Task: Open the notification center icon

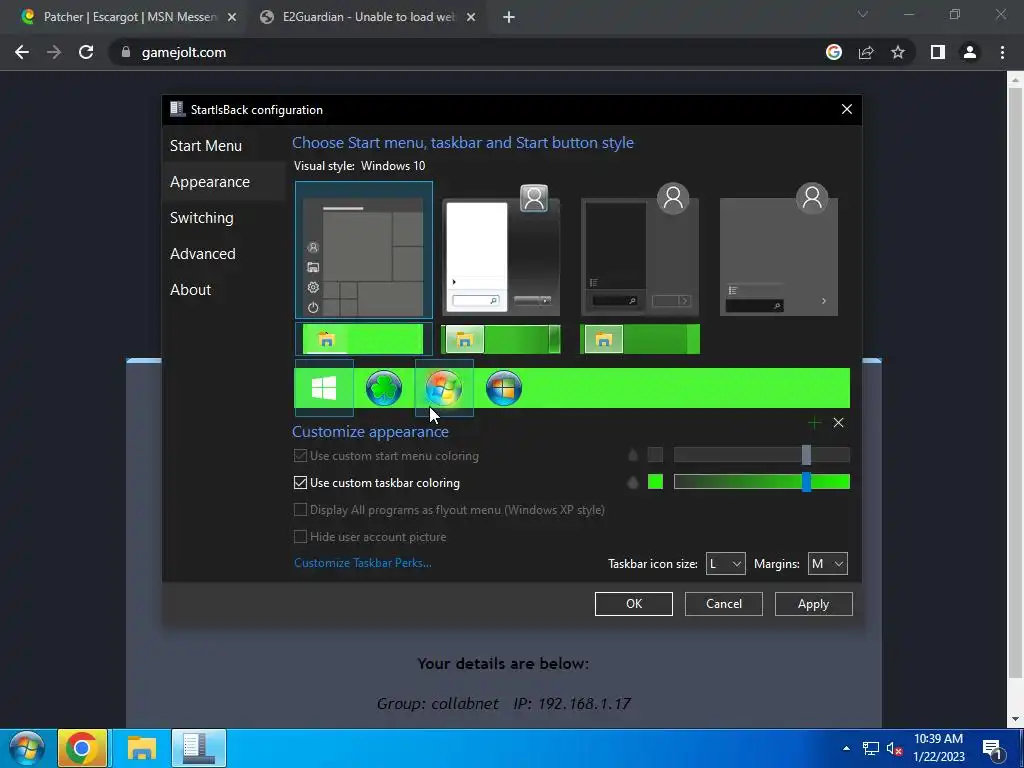Action: click(993, 748)
